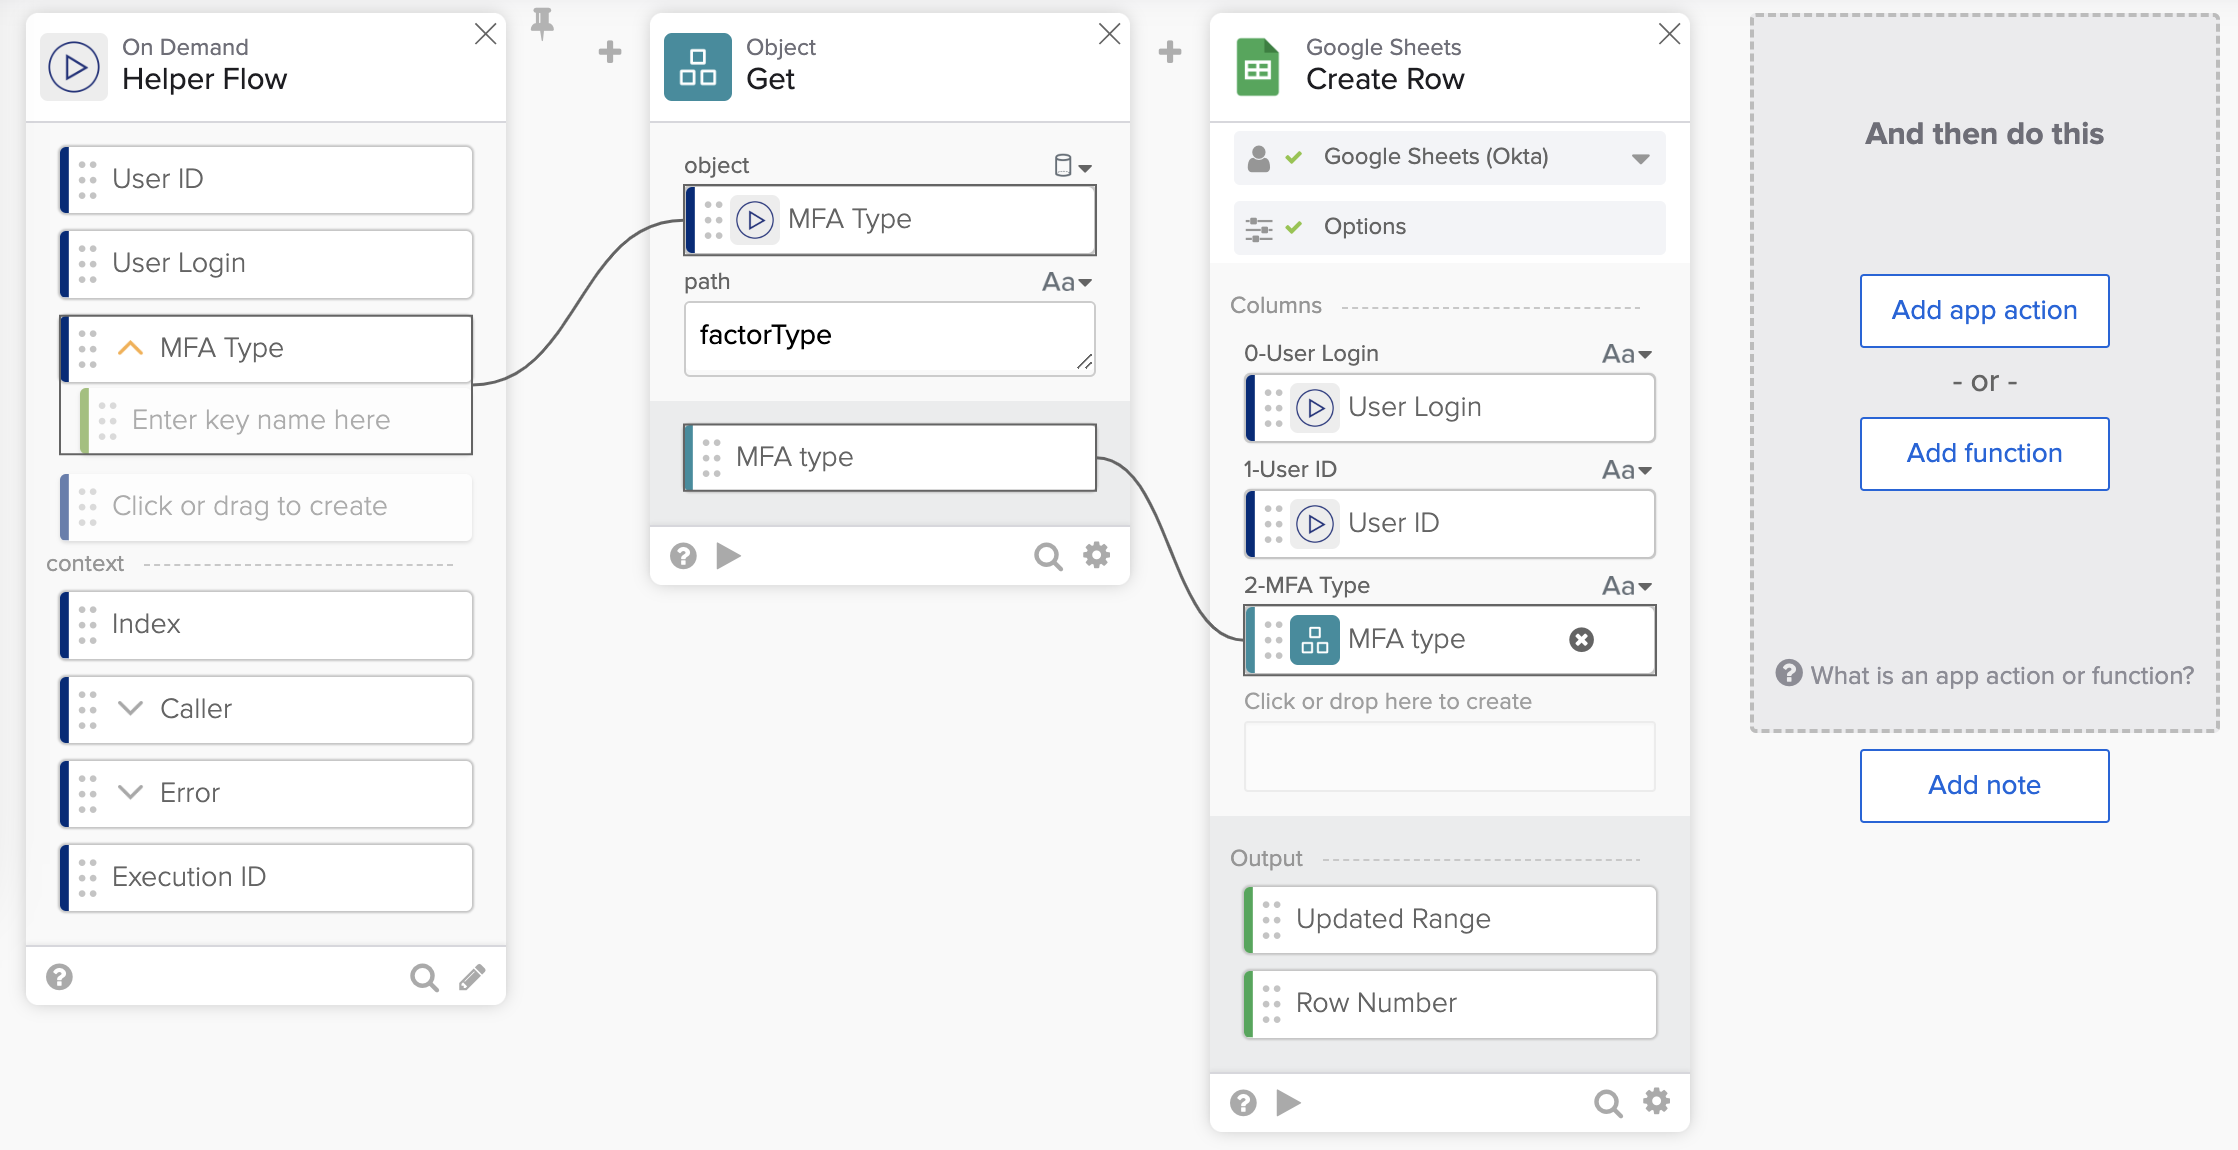This screenshot has width=2238, height=1150.
Task: Open the Aa type dropdown for 0-User Login
Action: 1625,353
